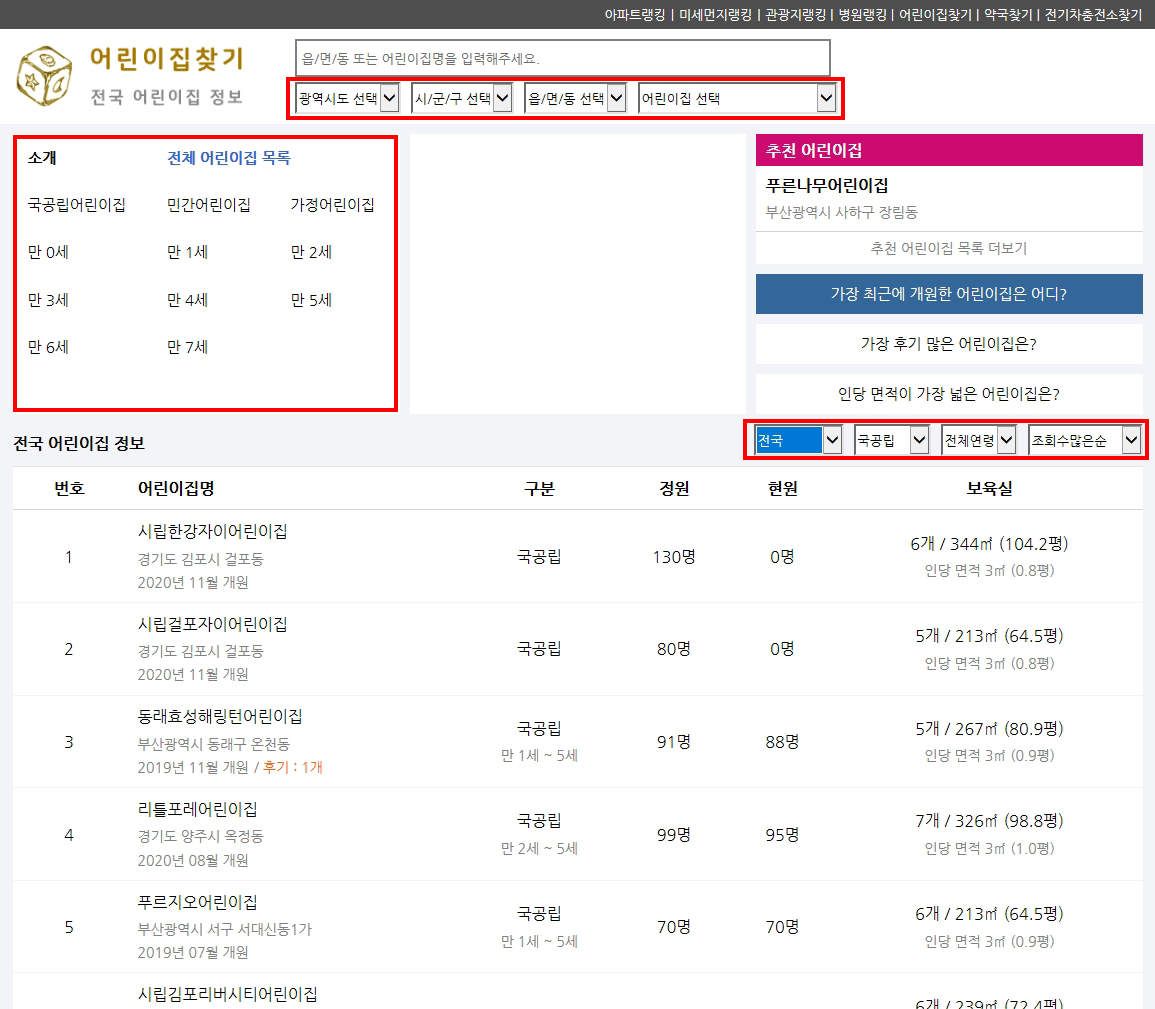
Task: Click 부산광역시 서구 서대신동1가 address text
Action: (x=225, y=929)
